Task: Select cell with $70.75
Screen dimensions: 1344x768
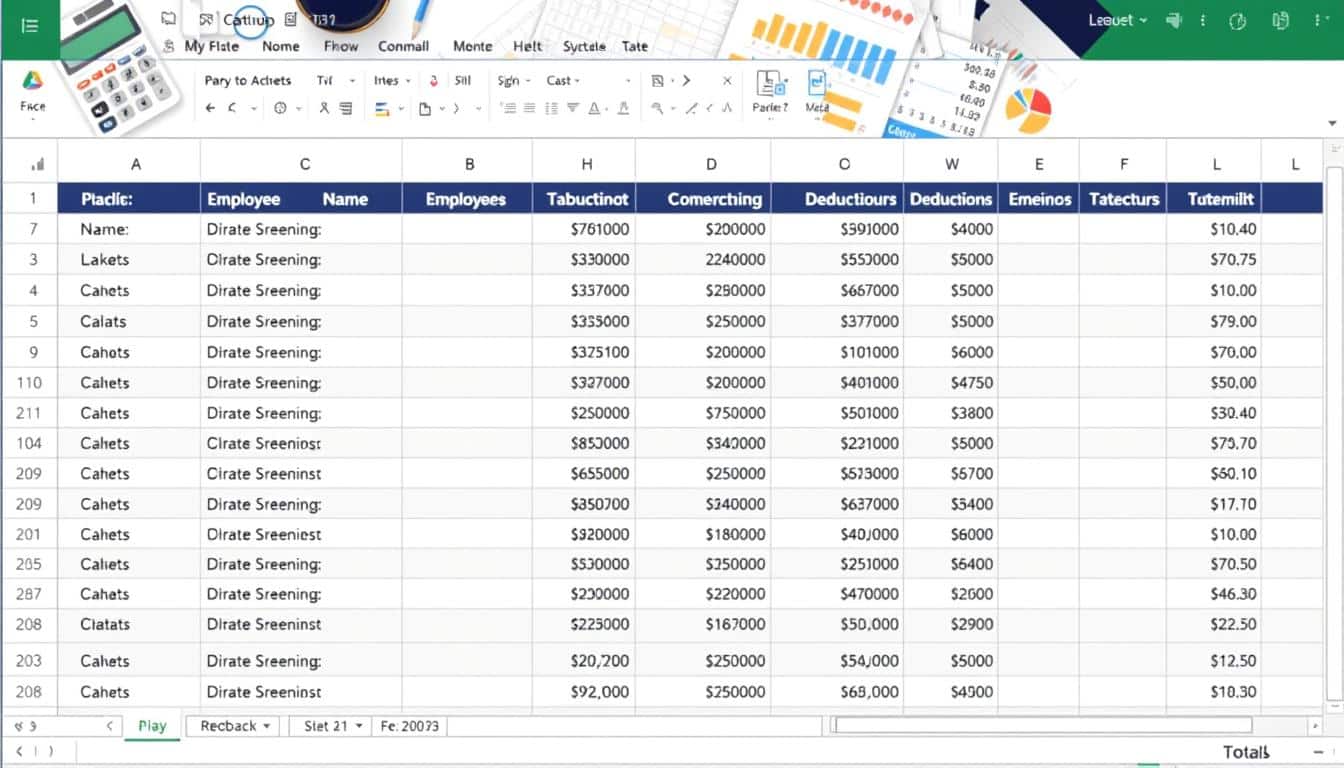Action: (1214, 259)
